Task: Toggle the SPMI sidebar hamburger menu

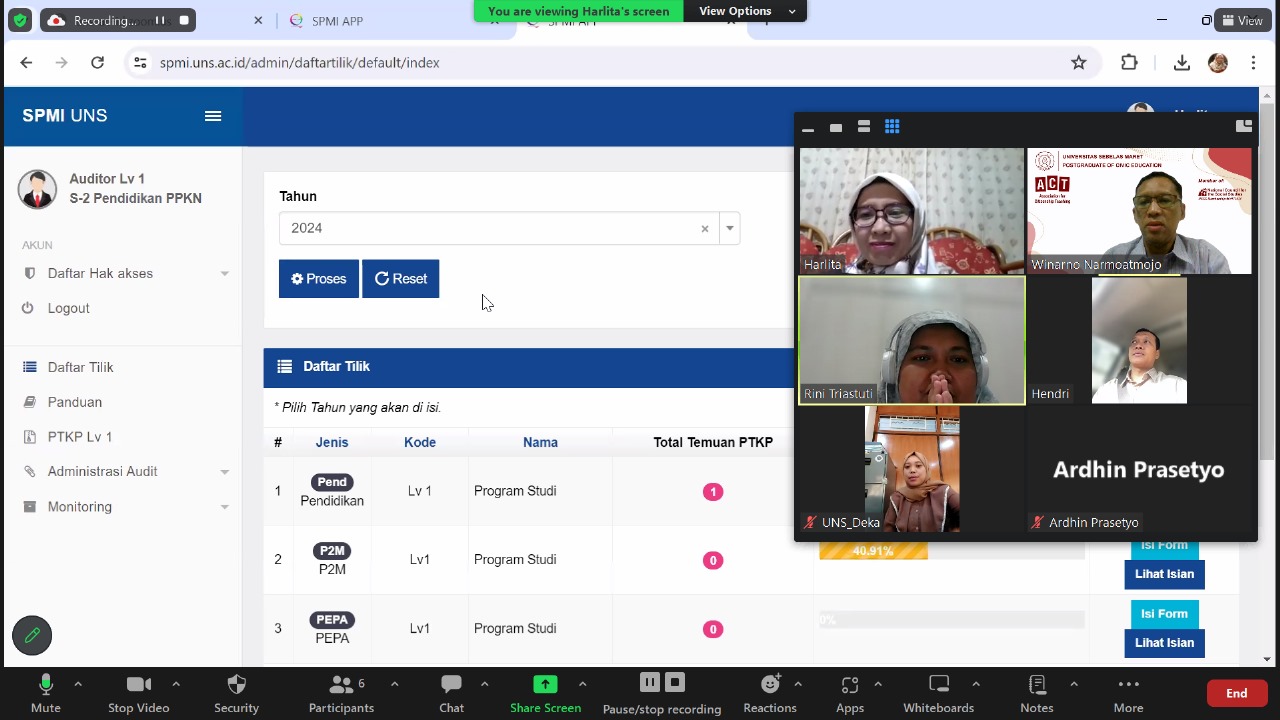Action: [213, 116]
